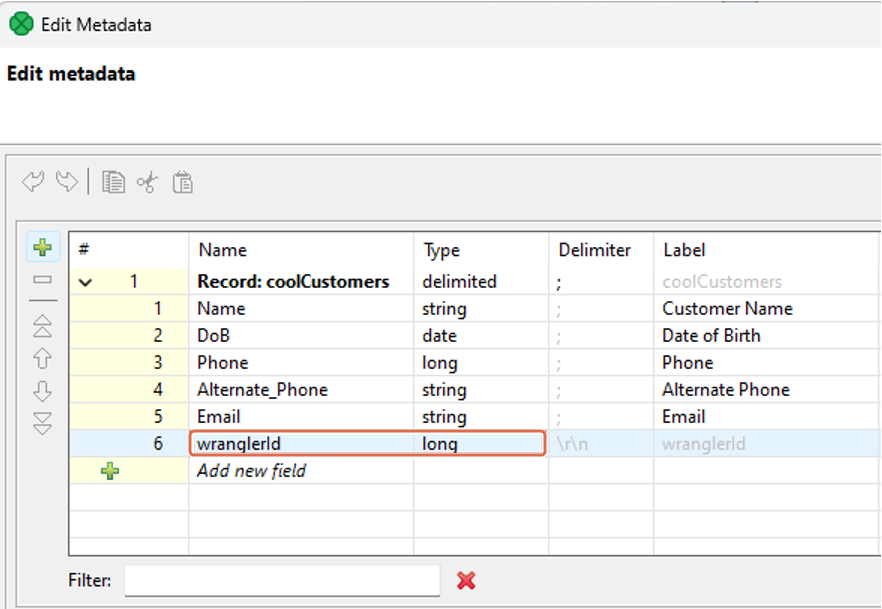Select the wranglerId name cell
The height and width of the screenshot is (609, 882).
pyautogui.click(x=300, y=444)
